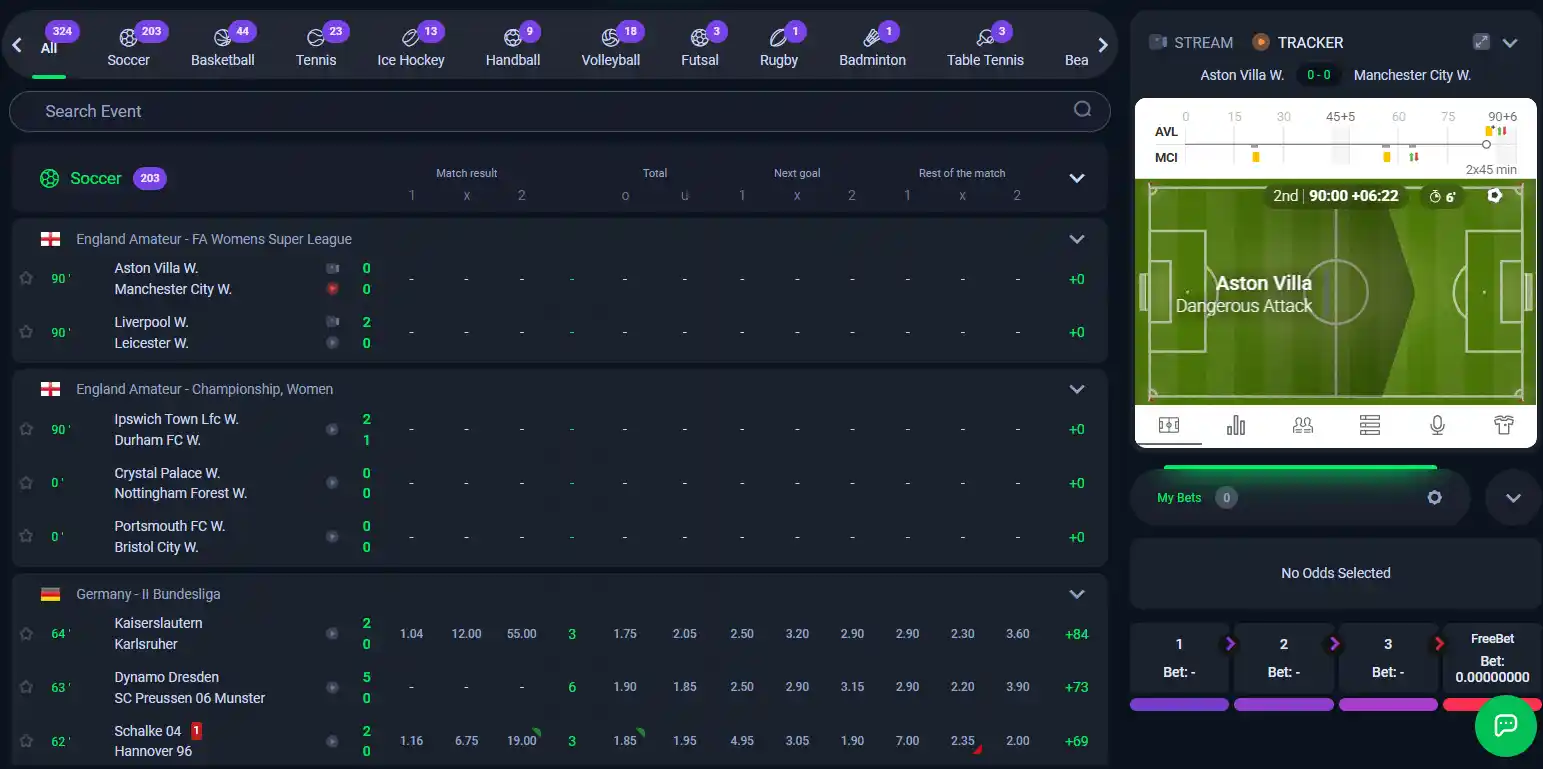
Task: Favorite the Liverpool W. vs Leicester match
Action: click(x=26, y=332)
